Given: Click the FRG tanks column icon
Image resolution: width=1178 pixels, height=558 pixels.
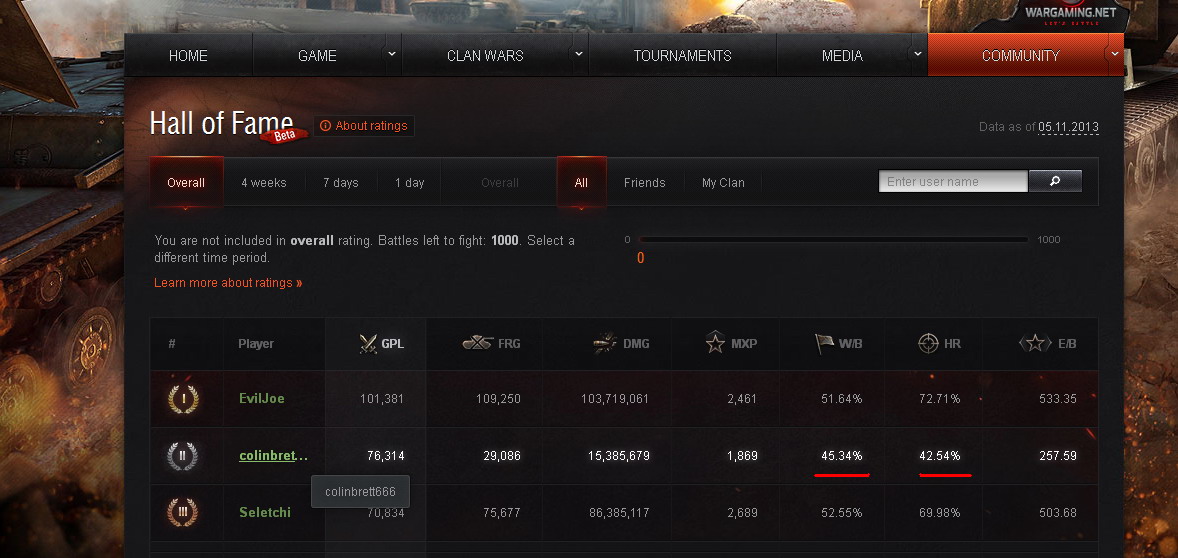Looking at the screenshot, I should tap(478, 343).
